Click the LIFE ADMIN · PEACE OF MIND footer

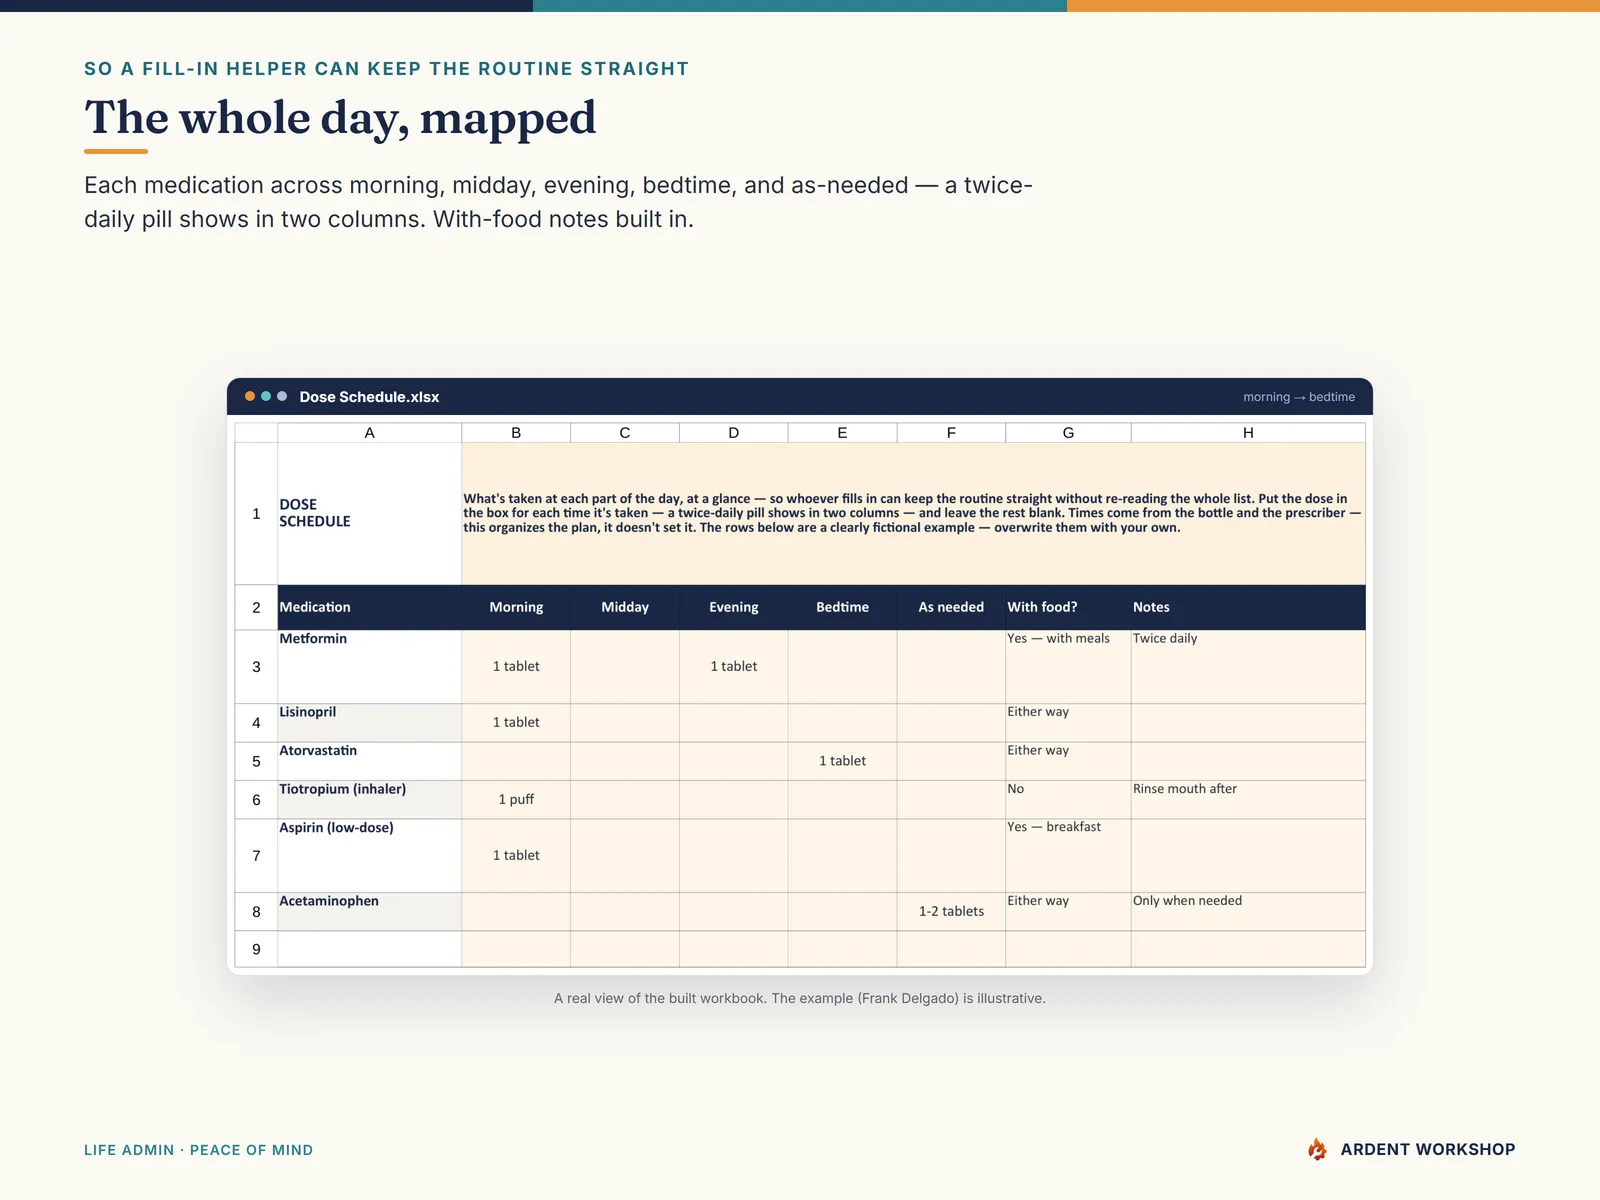point(198,1150)
